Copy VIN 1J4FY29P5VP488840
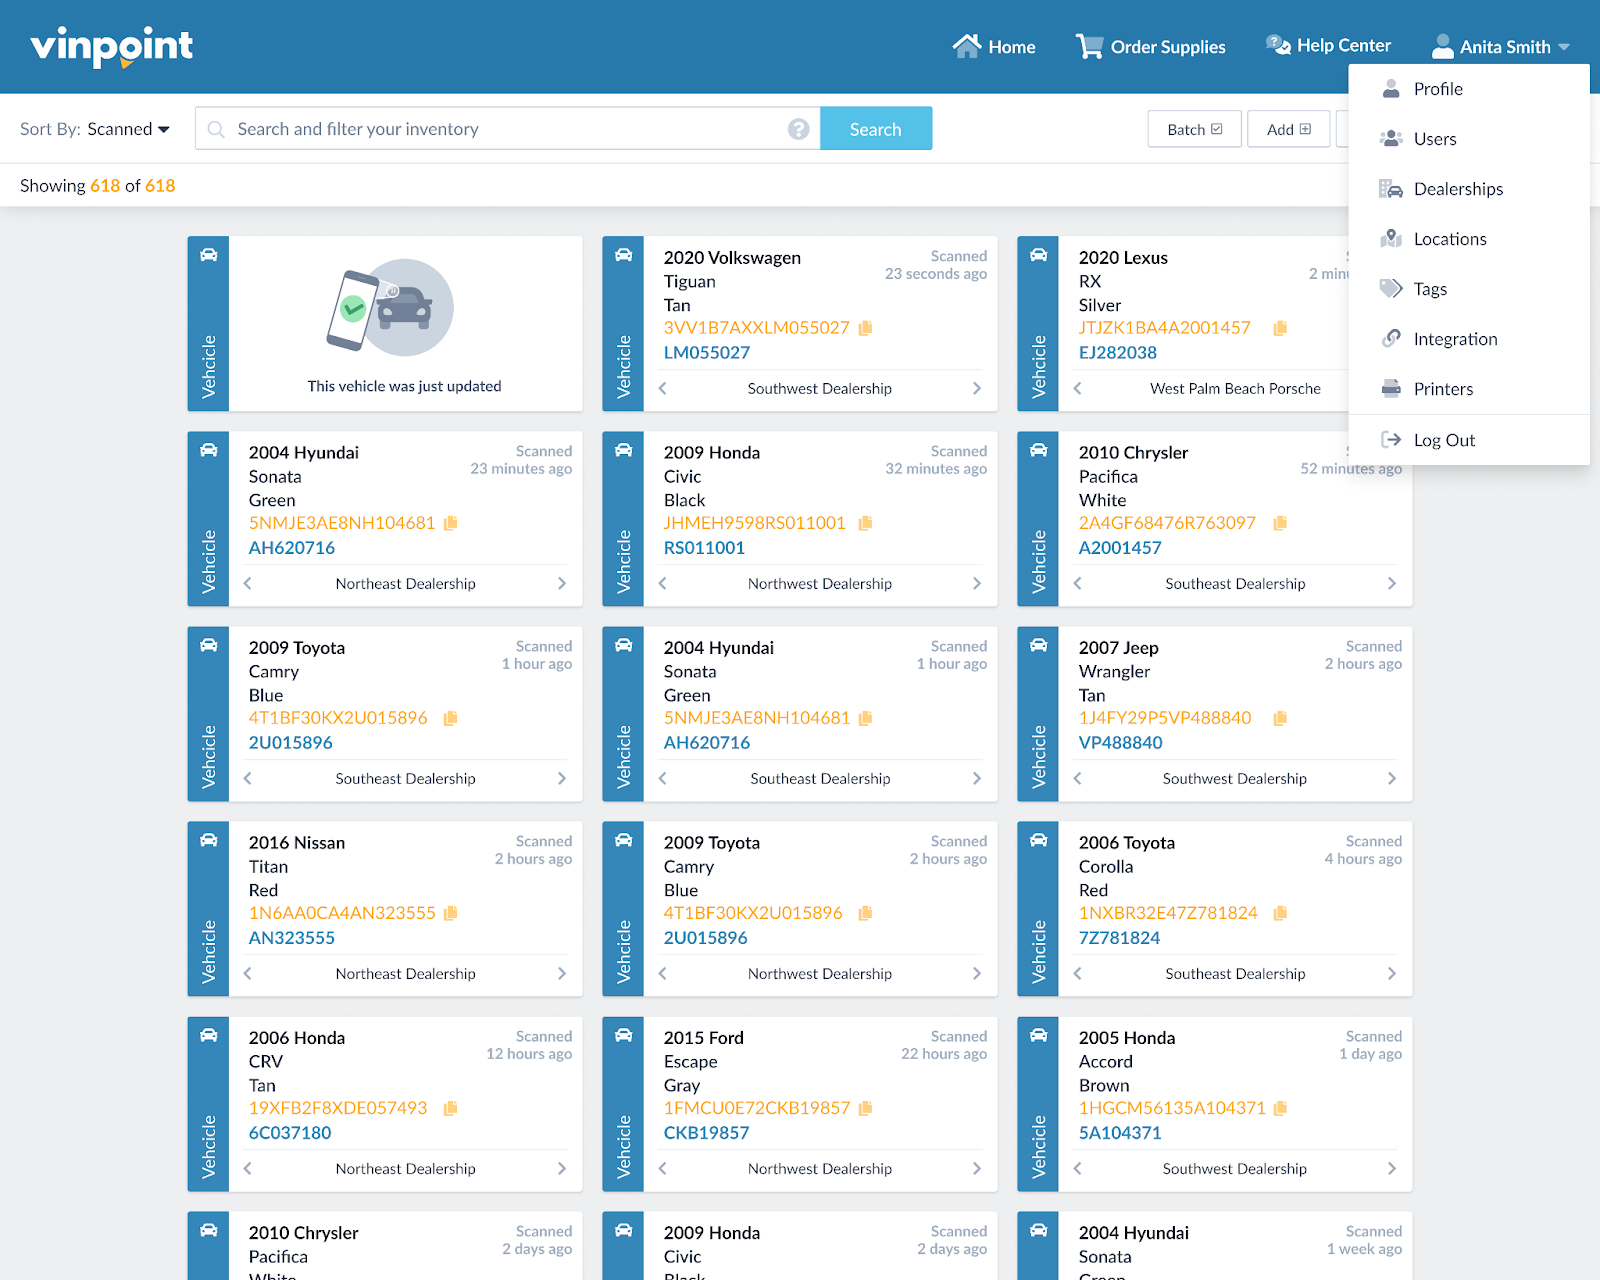 tap(1280, 718)
